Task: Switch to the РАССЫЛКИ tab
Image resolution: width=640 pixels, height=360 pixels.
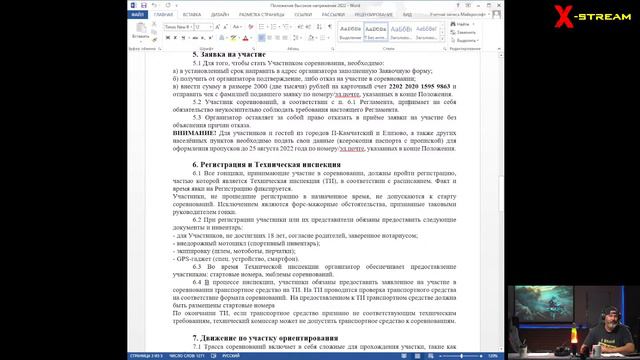Action: pyautogui.click(x=333, y=14)
